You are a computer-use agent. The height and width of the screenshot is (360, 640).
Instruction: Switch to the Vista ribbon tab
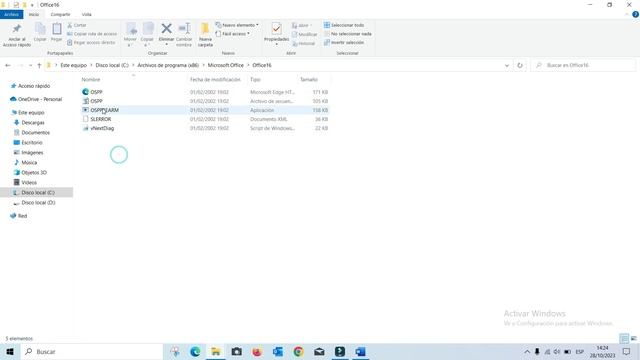(87, 14)
